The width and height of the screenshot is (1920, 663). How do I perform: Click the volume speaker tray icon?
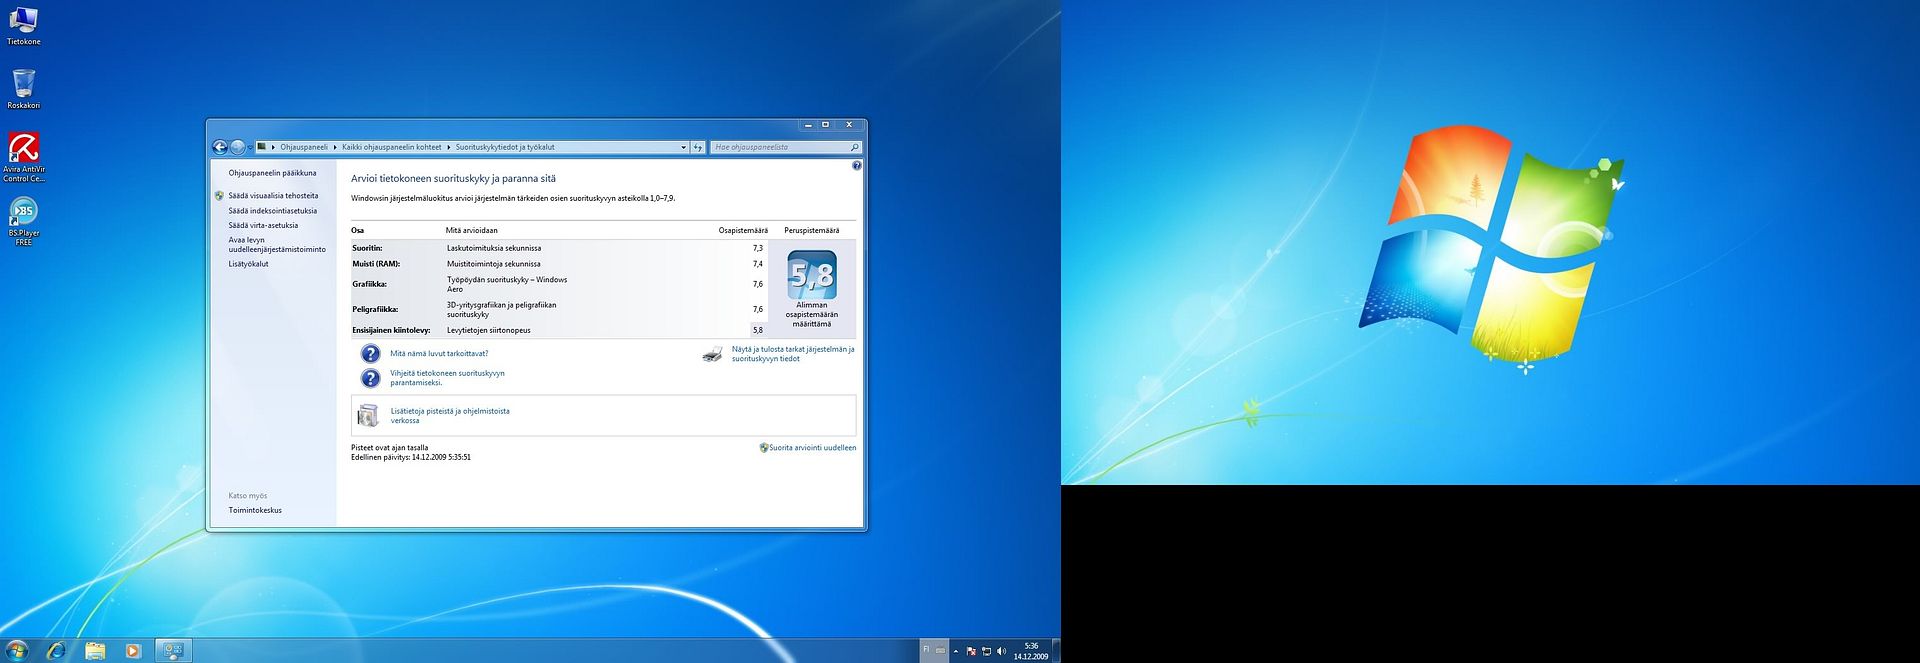(1001, 651)
